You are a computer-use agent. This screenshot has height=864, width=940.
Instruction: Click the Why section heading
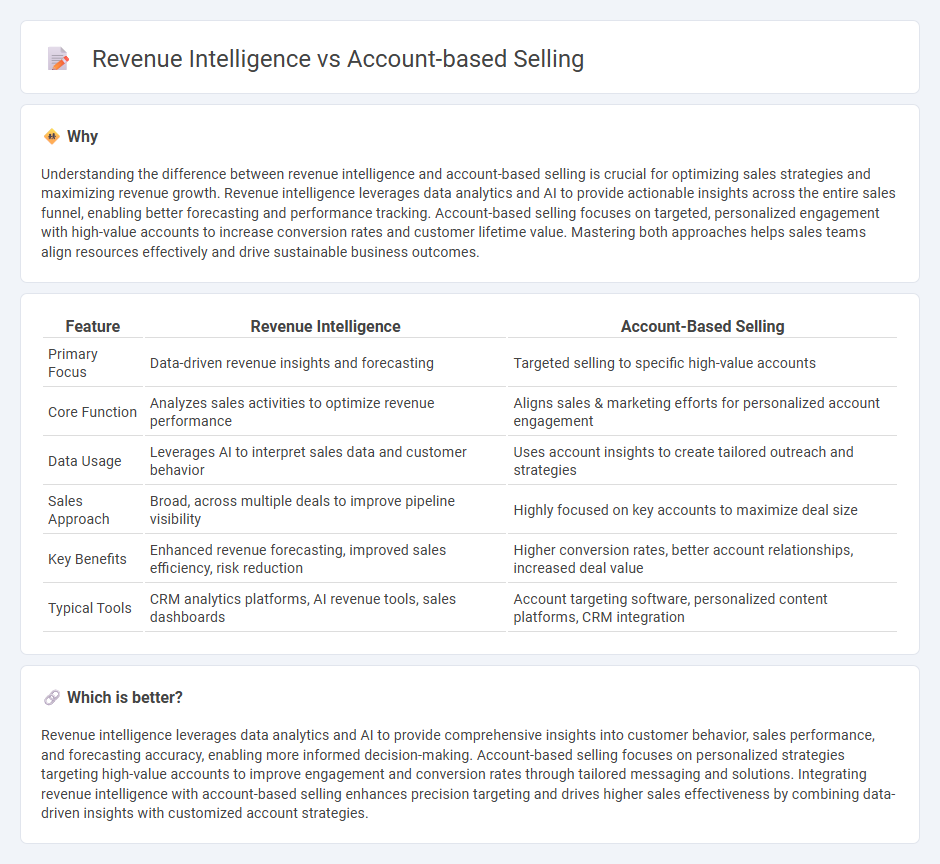point(83,137)
